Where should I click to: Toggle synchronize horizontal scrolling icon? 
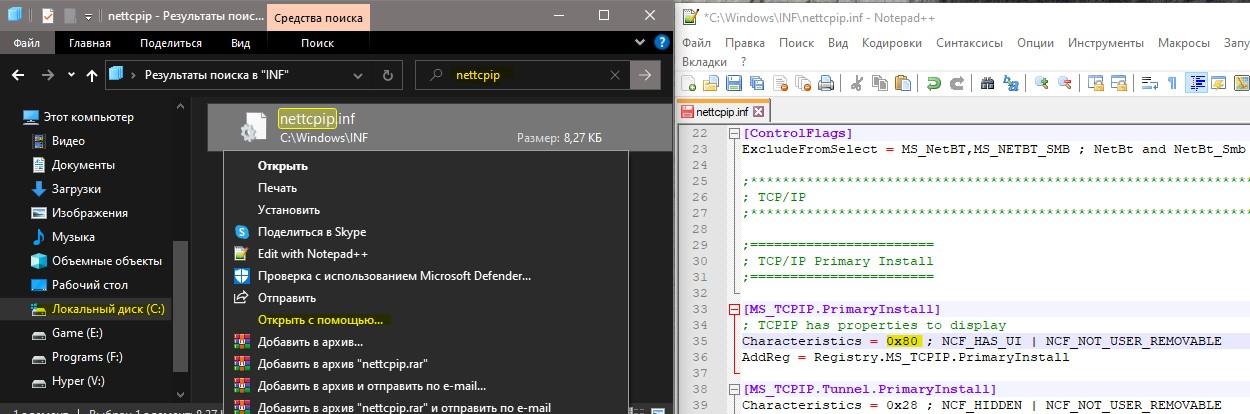[x=1119, y=83]
